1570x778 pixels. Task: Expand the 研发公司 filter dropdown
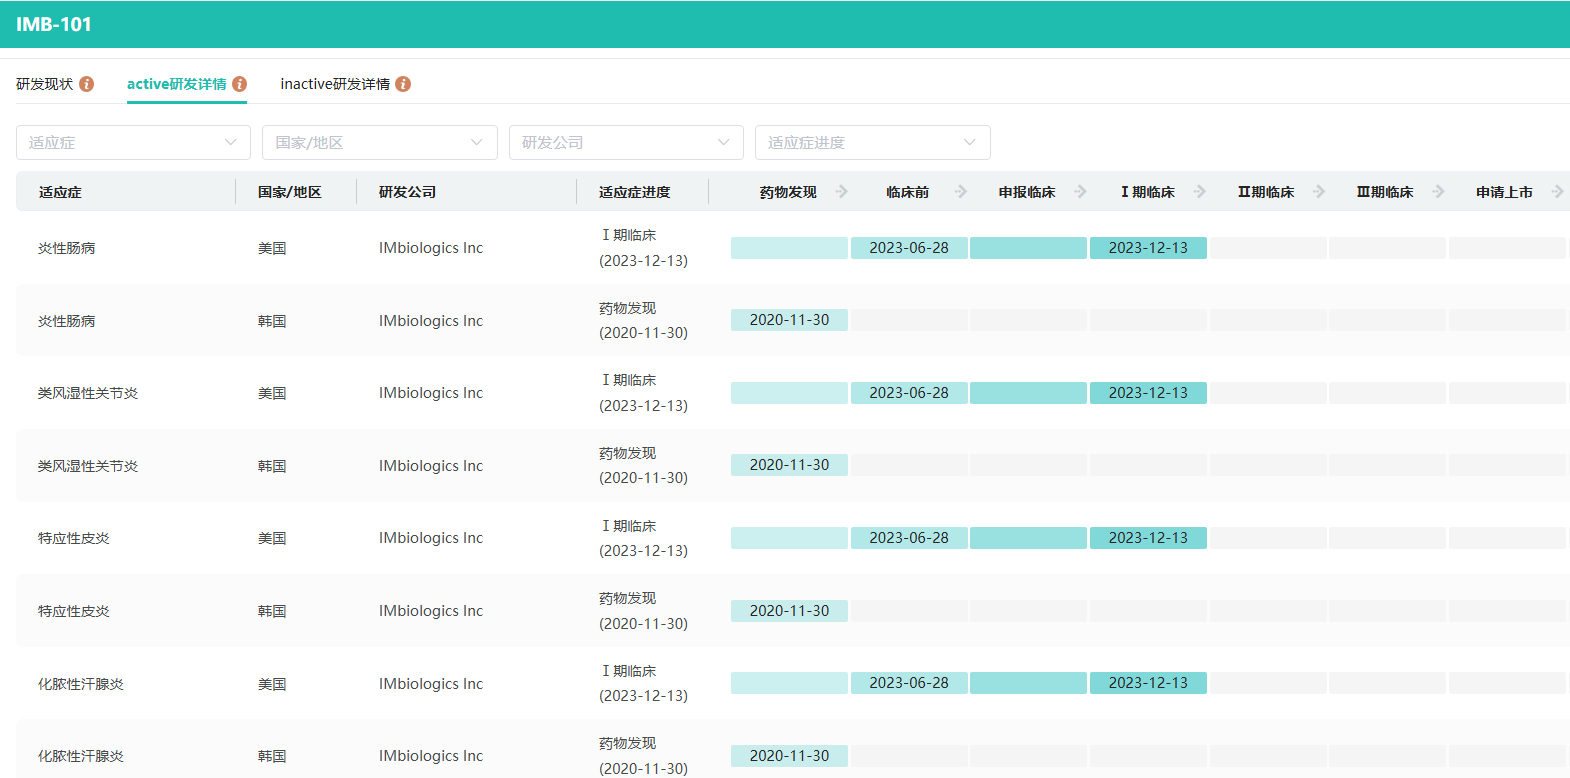point(626,142)
